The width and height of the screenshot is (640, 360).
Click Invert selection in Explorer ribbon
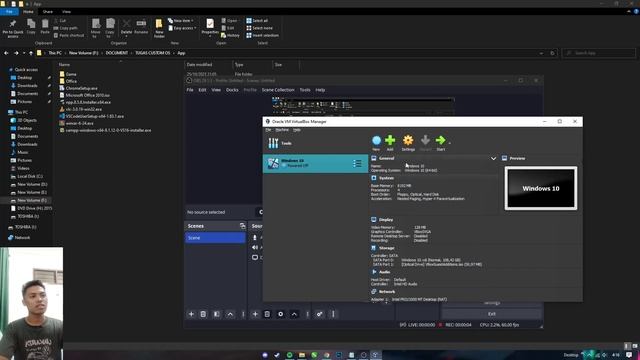[262, 36]
